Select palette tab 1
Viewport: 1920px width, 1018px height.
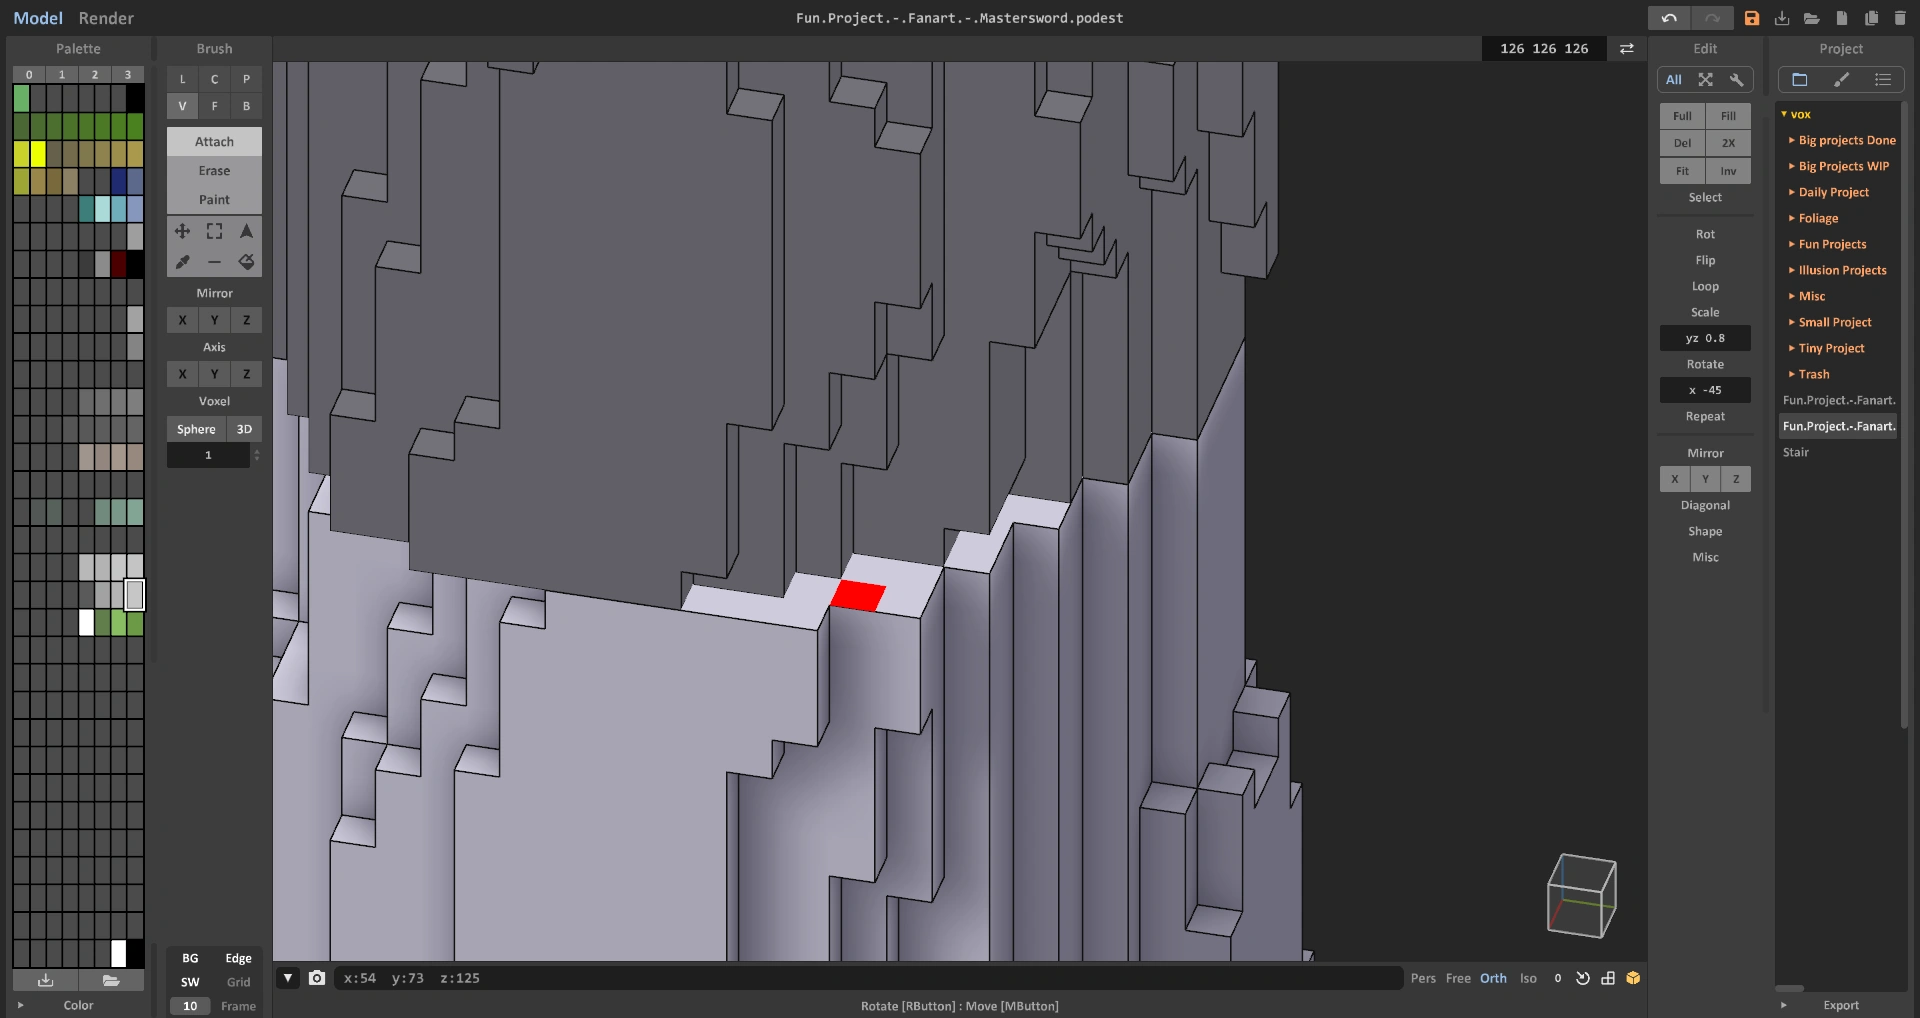[x=62, y=75]
